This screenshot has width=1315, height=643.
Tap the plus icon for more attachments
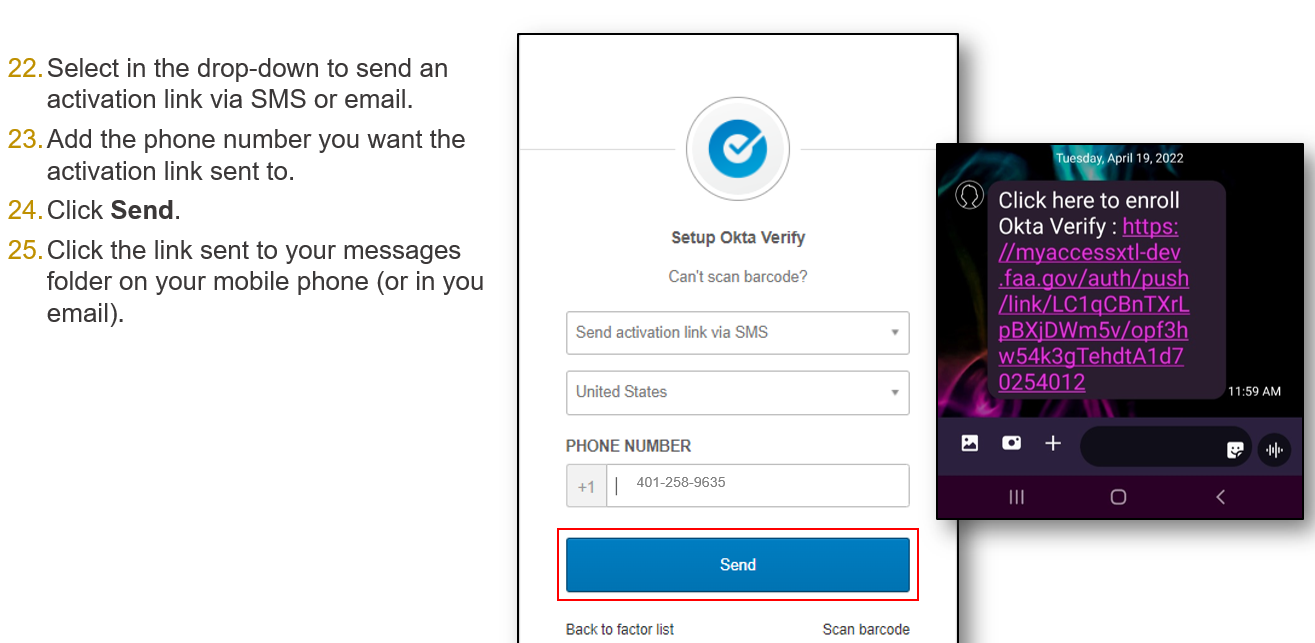1053,443
